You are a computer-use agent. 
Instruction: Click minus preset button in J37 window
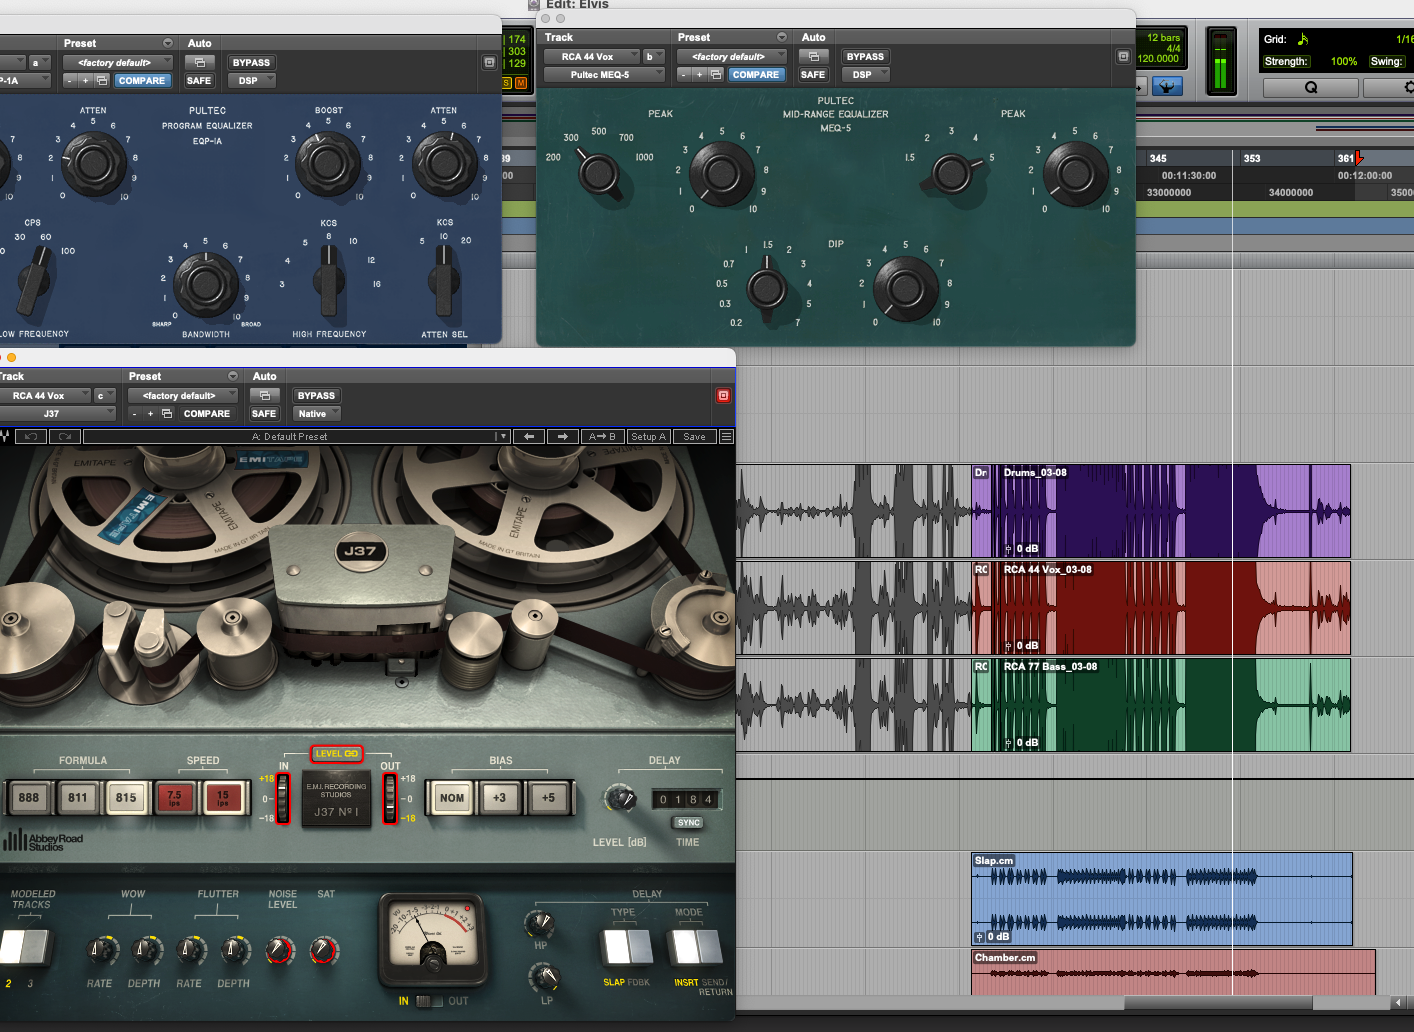coord(135,414)
